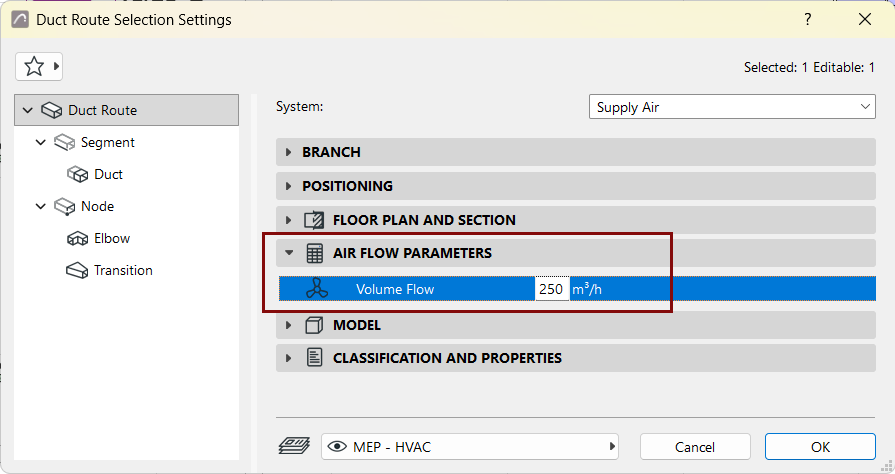Confirm settings with the OK button
This screenshot has width=895, height=474.
[x=820, y=447]
